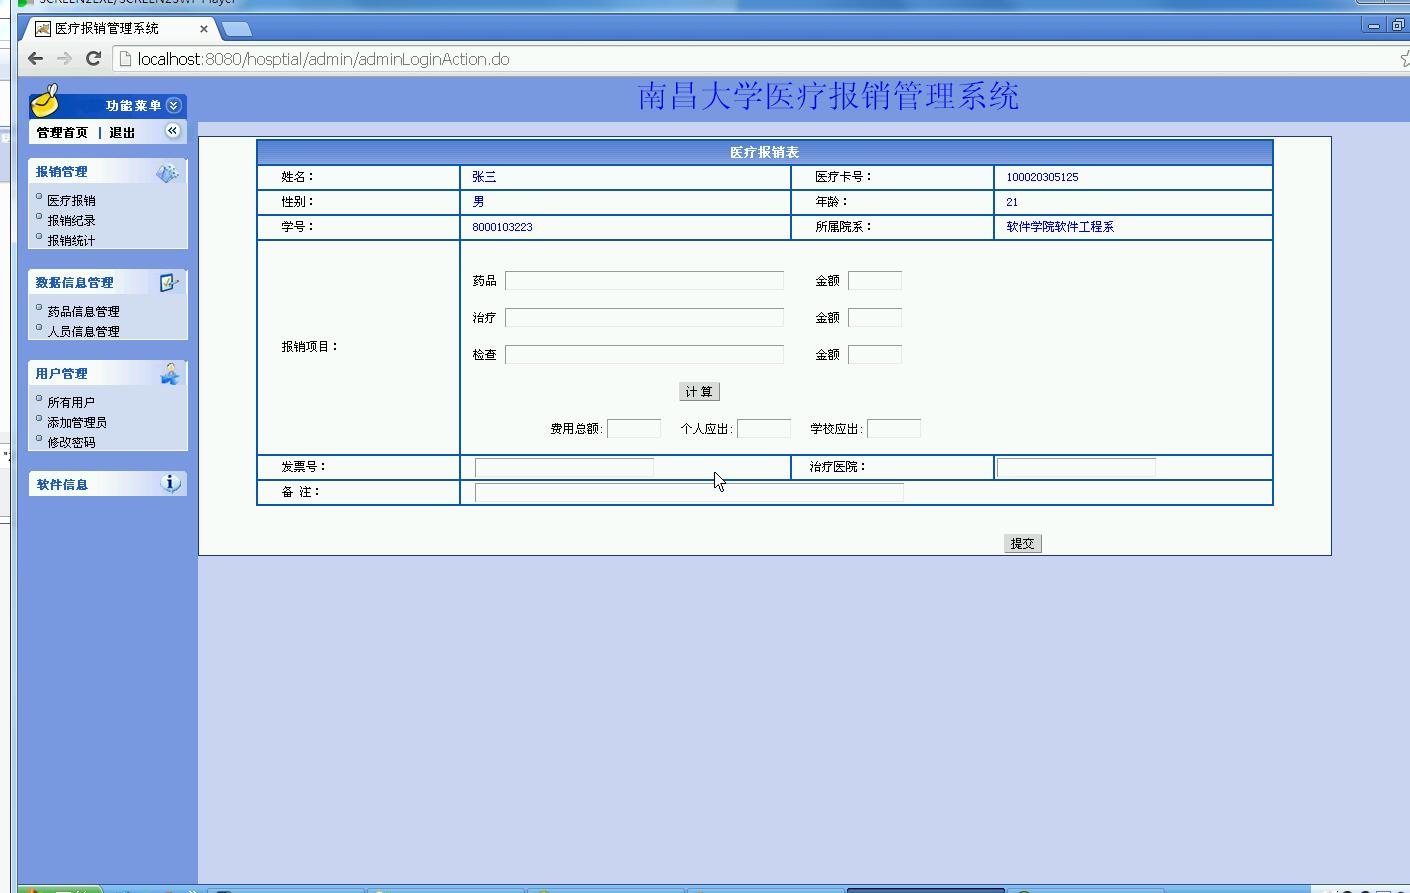1410x893 pixels.
Task: Click the 用户管理 header text
Action: [x=62, y=374]
